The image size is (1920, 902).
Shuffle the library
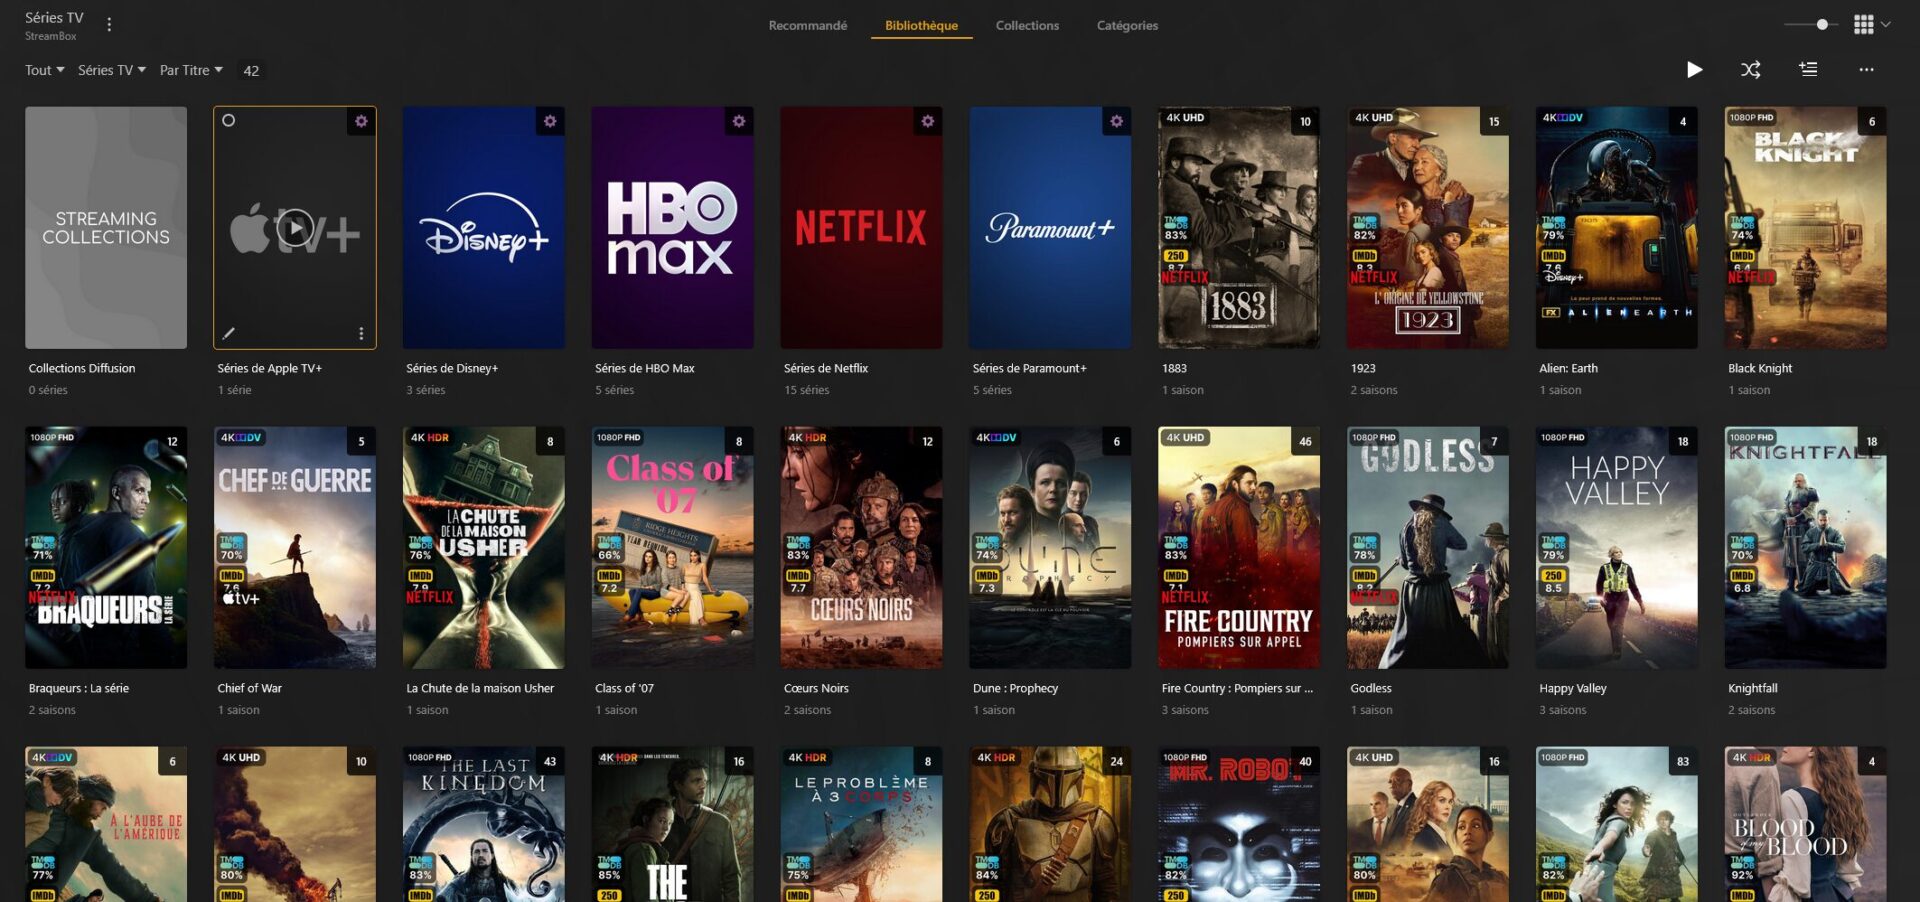(x=1750, y=70)
